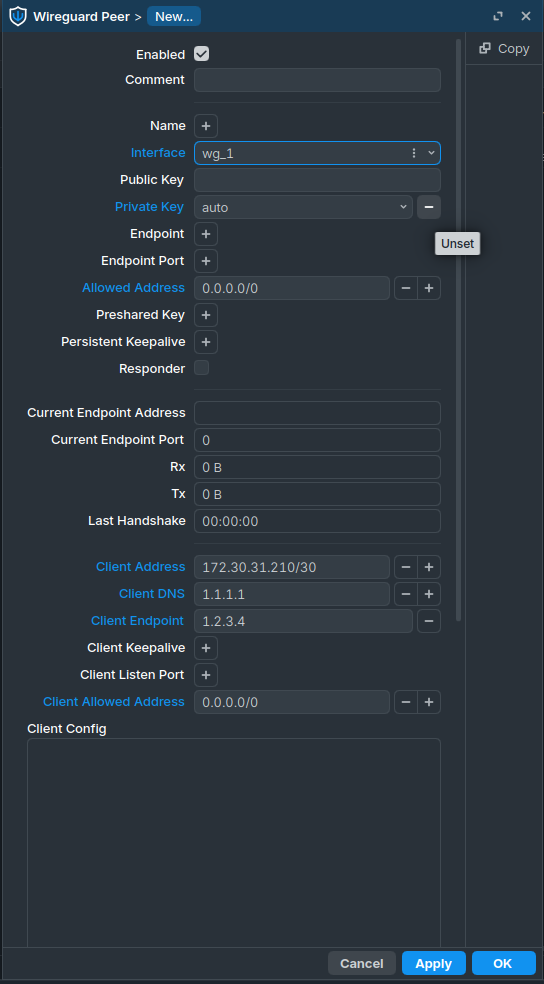Open the three-dot menu in Interface field
This screenshot has height=984, width=544.
coord(413,153)
